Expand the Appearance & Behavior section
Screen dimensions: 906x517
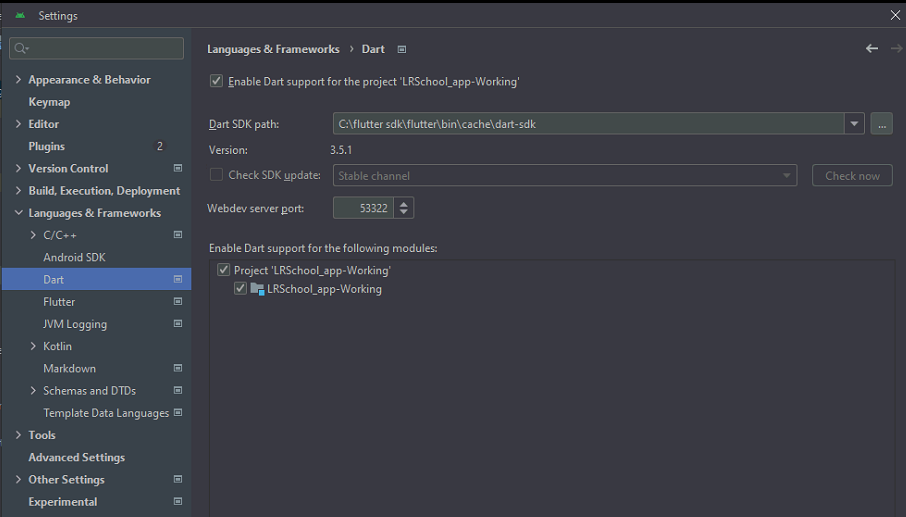pyautogui.click(x=19, y=80)
